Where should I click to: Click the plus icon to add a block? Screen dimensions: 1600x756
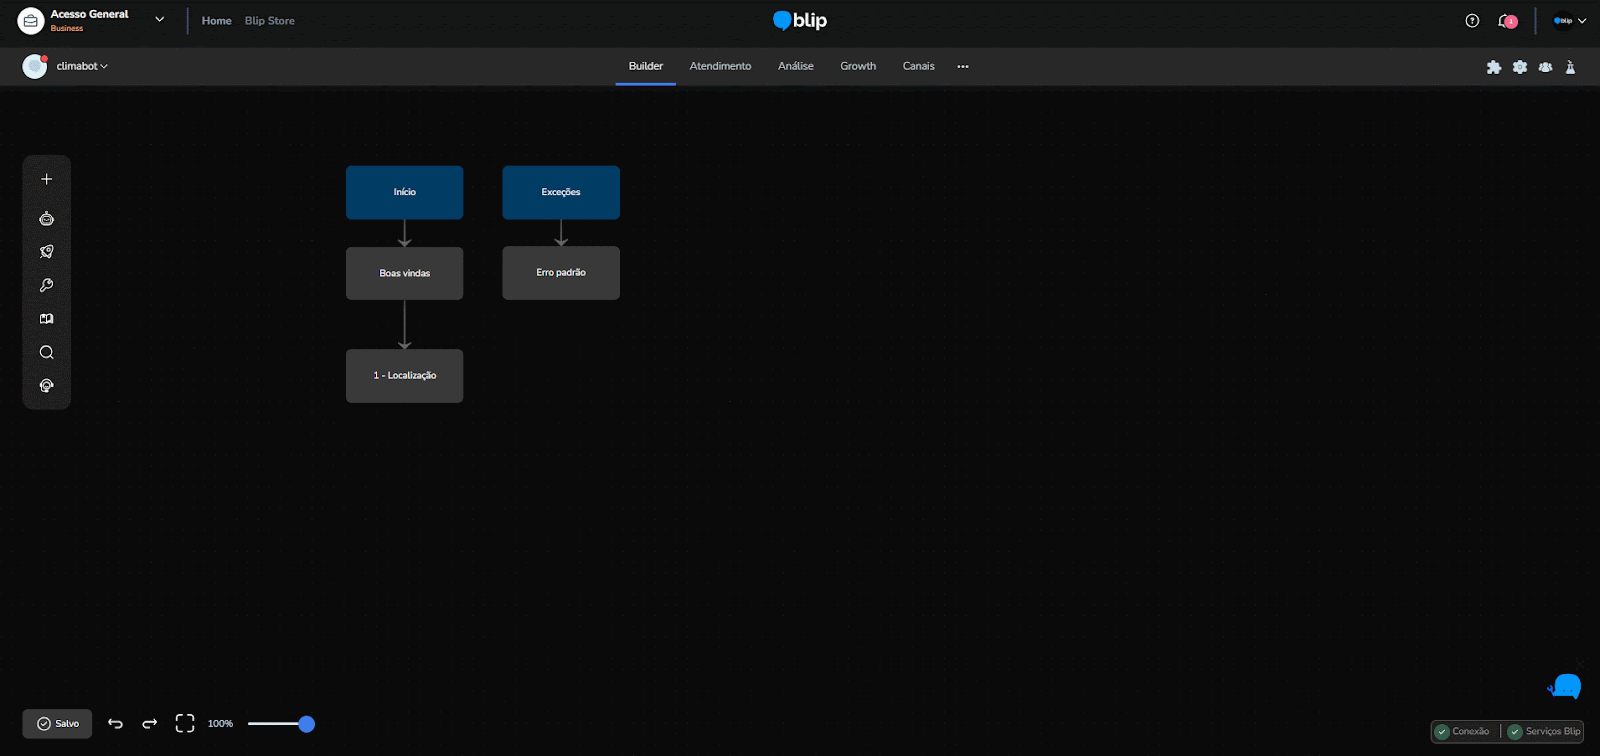point(46,179)
